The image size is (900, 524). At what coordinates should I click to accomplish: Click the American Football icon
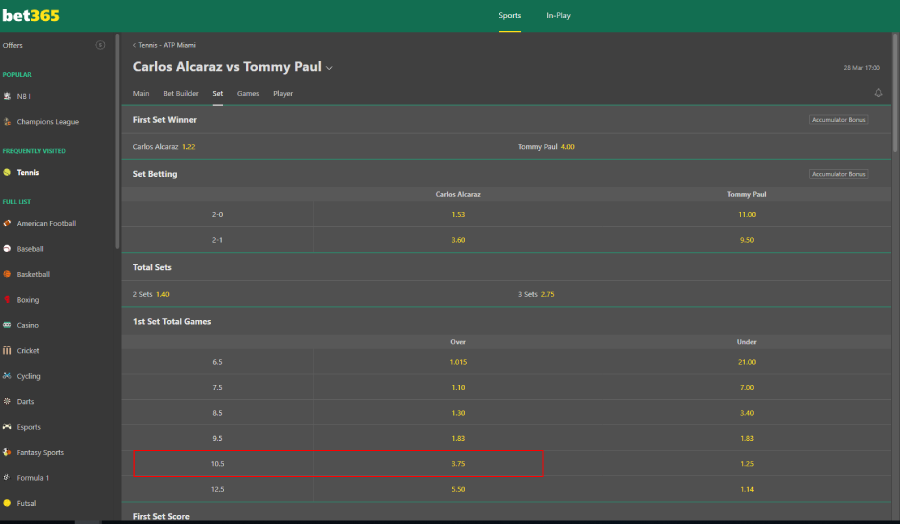pos(7,223)
